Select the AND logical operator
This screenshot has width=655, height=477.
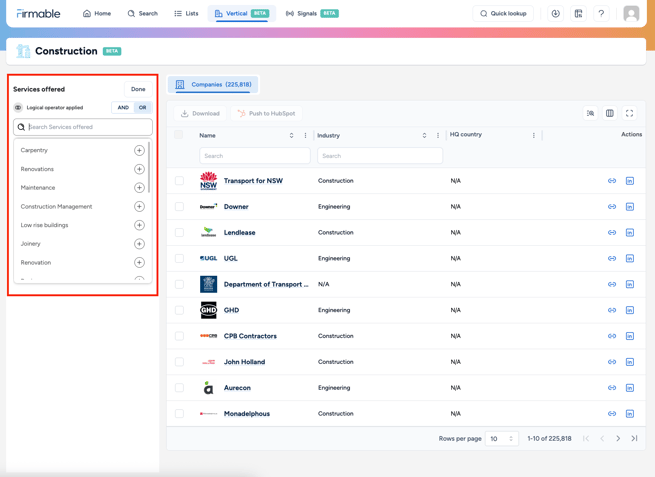click(x=123, y=108)
